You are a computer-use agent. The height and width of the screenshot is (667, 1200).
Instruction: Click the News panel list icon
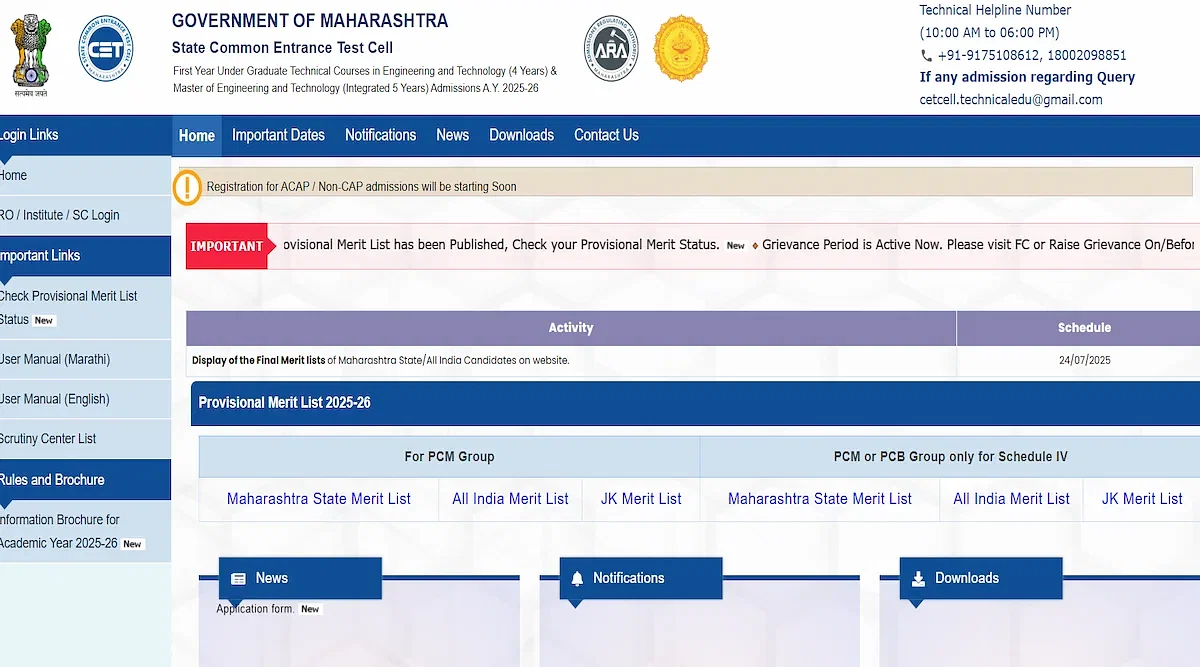tap(238, 579)
